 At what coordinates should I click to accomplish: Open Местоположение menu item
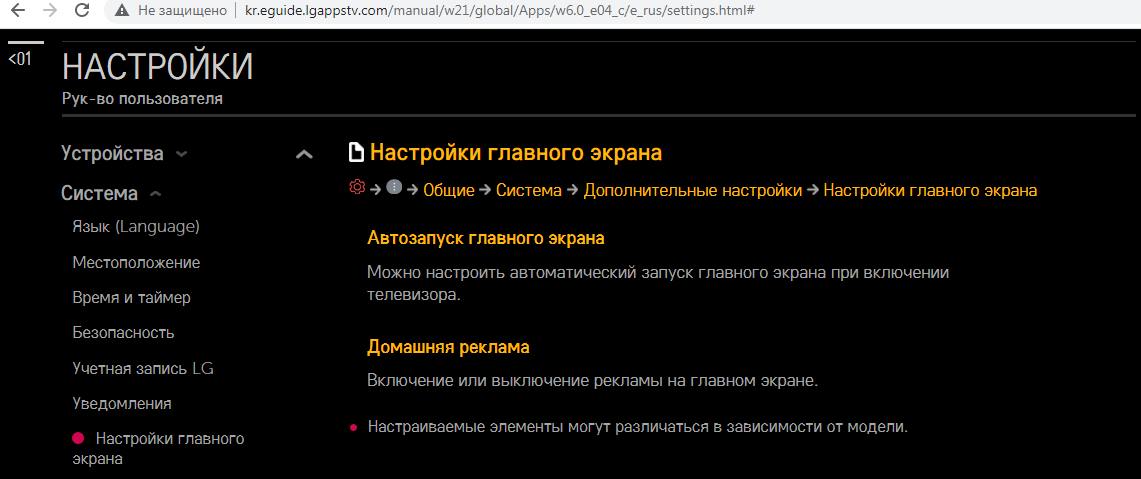click(136, 262)
